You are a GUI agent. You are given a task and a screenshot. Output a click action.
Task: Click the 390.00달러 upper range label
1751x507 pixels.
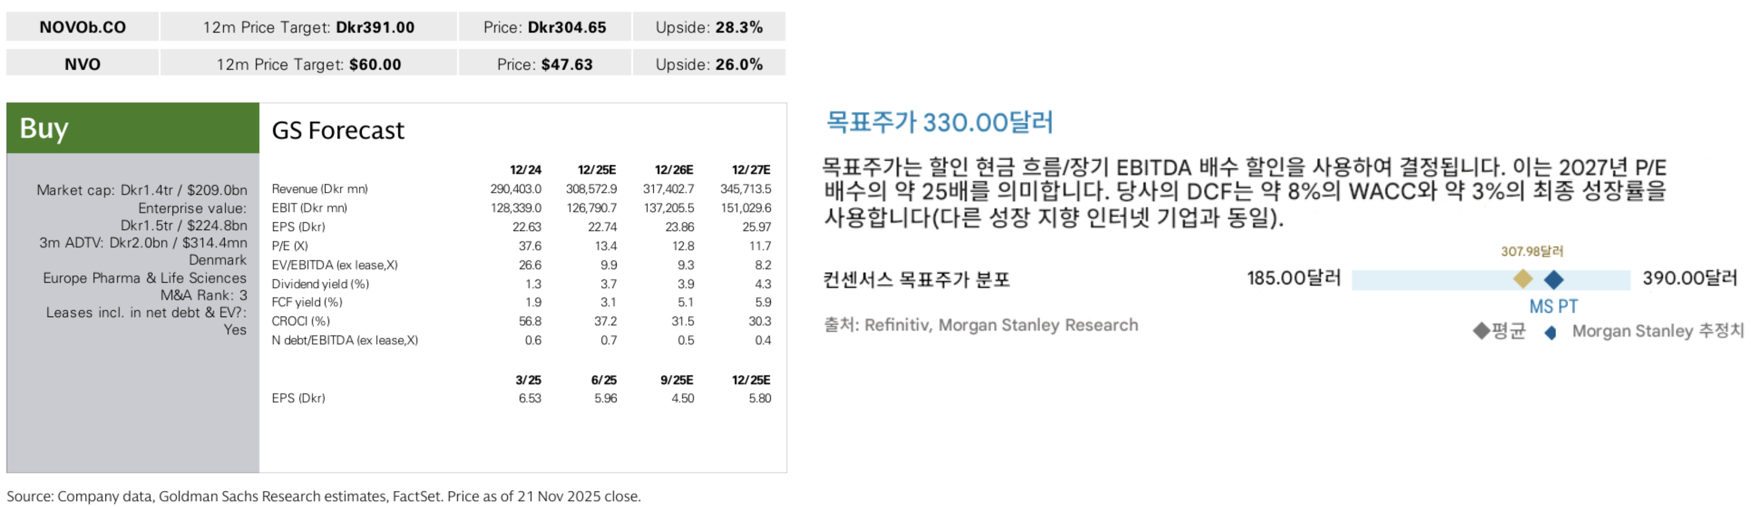point(1689,278)
